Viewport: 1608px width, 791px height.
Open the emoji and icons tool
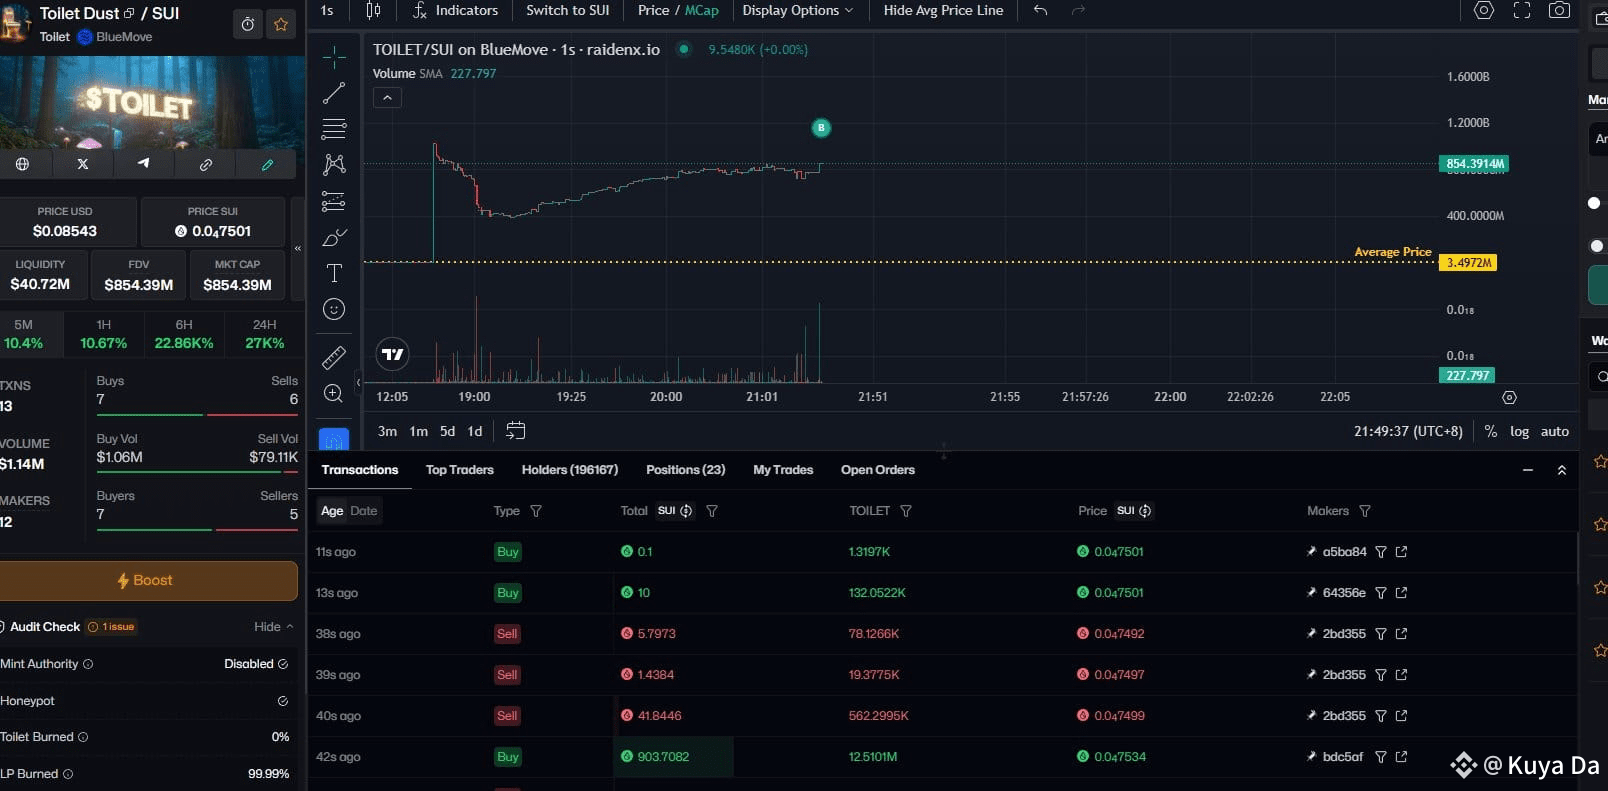click(334, 309)
